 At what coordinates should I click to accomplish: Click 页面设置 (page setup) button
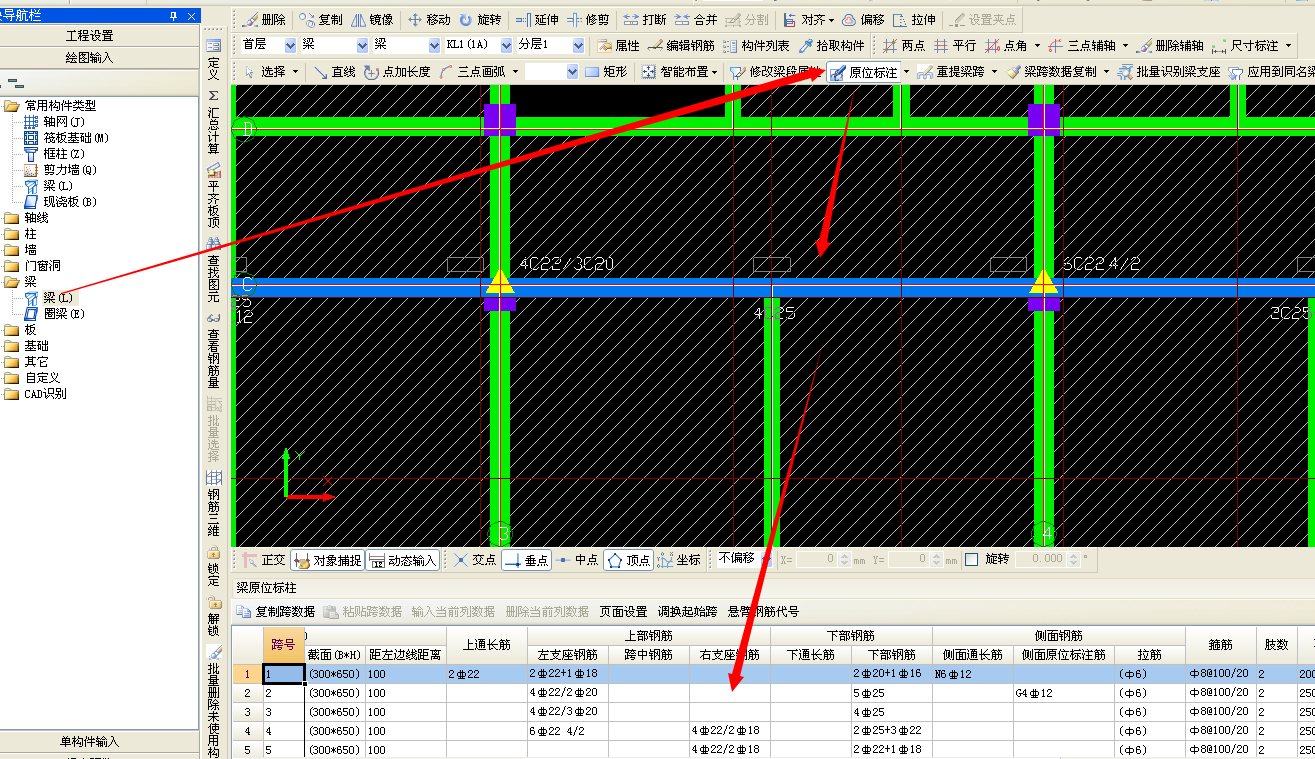coord(623,612)
